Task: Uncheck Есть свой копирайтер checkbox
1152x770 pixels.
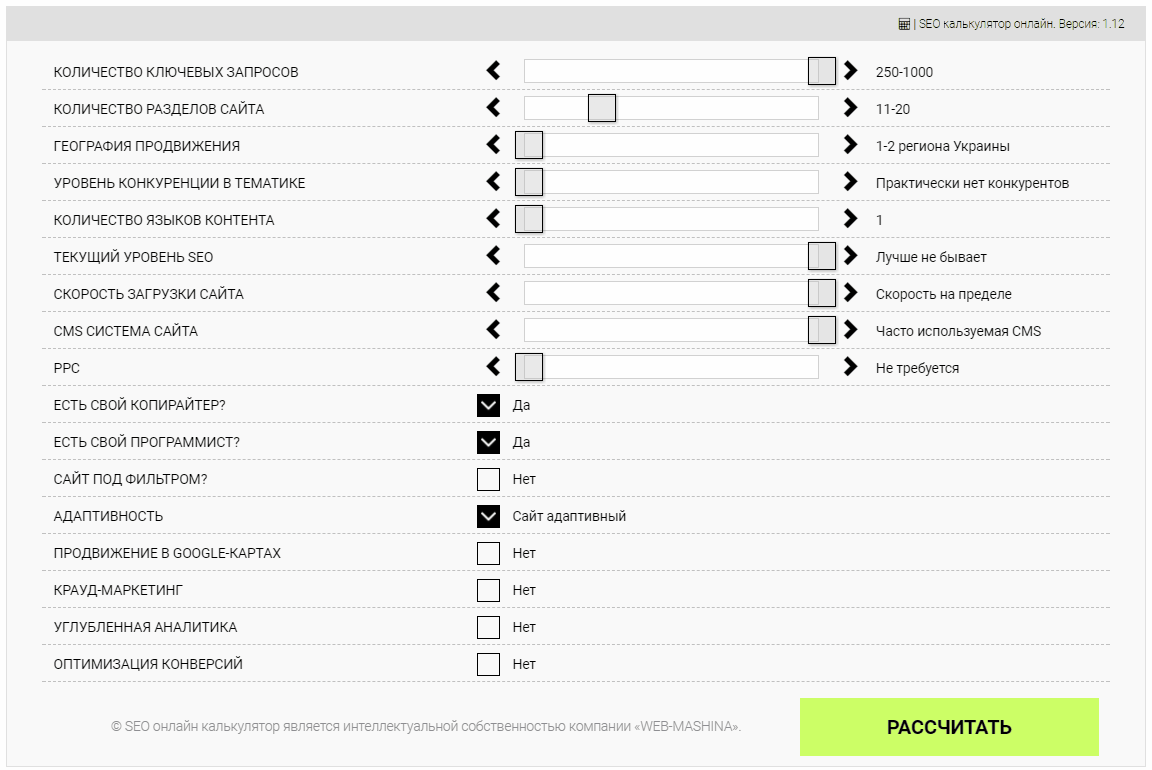Action: (489, 406)
